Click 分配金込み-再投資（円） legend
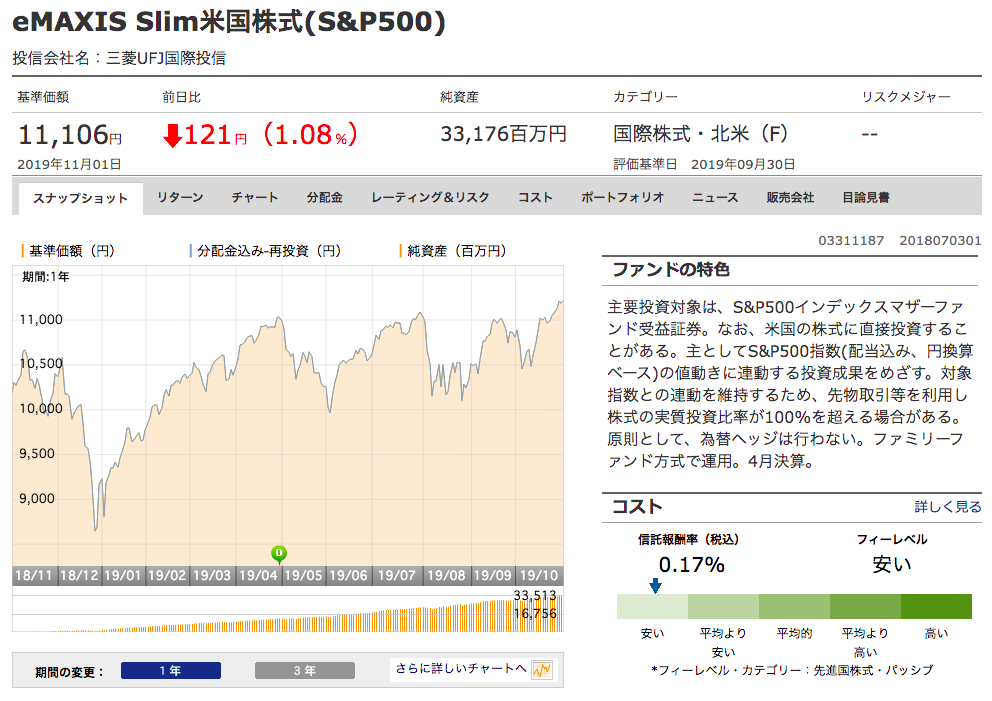This screenshot has height=701, width=992. pos(266,251)
